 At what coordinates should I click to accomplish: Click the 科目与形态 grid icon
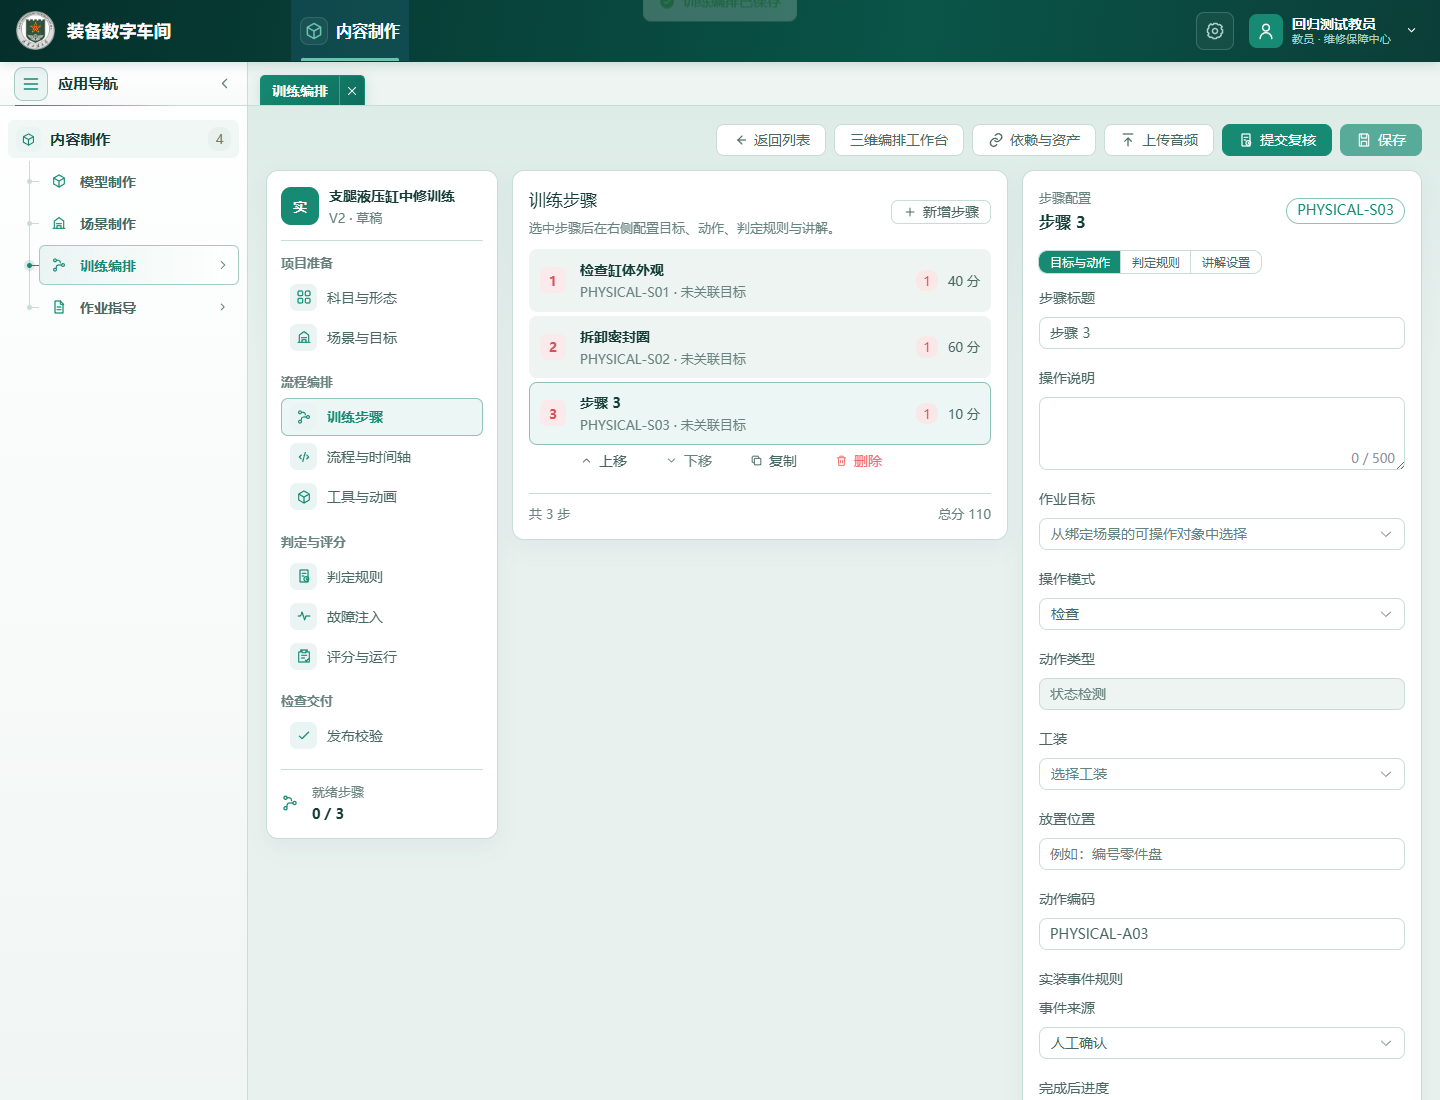[x=304, y=298]
